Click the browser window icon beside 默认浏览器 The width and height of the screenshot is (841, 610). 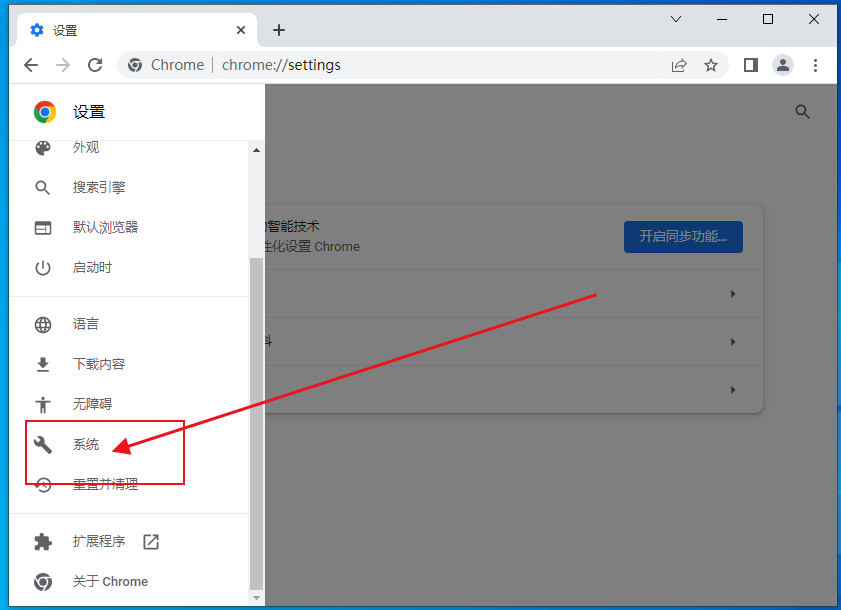[43, 228]
